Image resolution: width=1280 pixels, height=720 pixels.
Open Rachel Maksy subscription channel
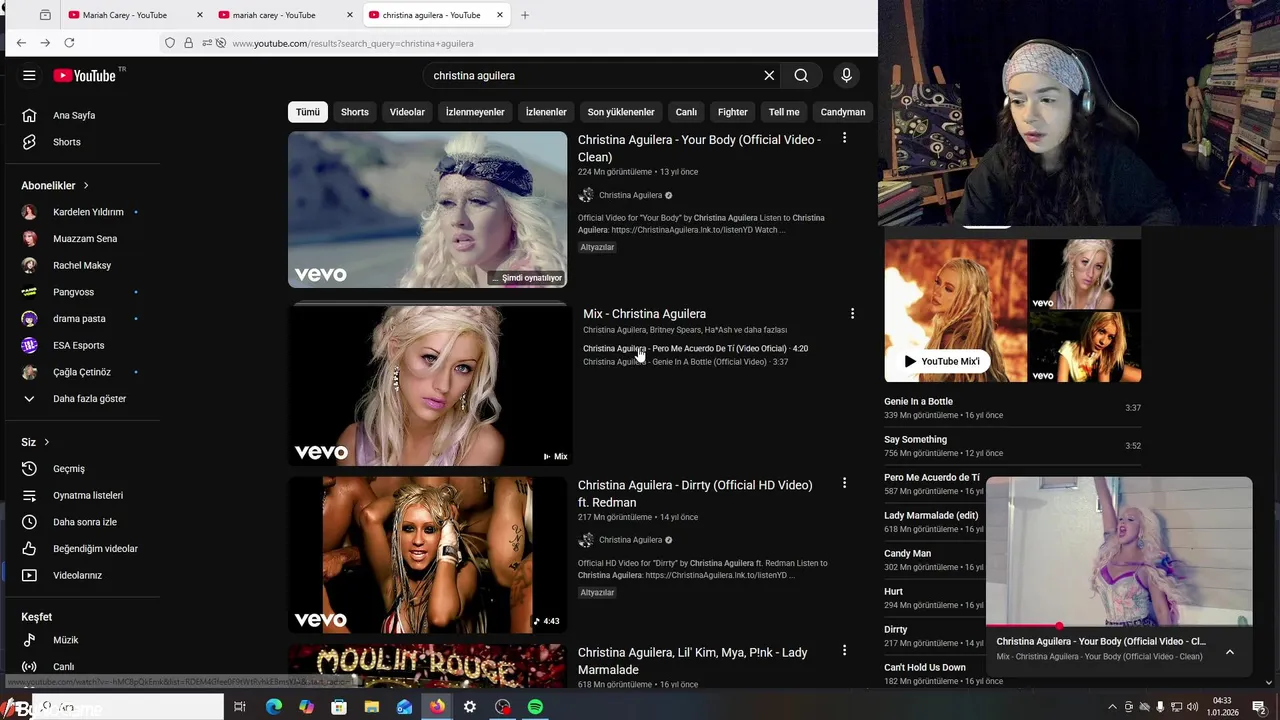[x=82, y=265]
